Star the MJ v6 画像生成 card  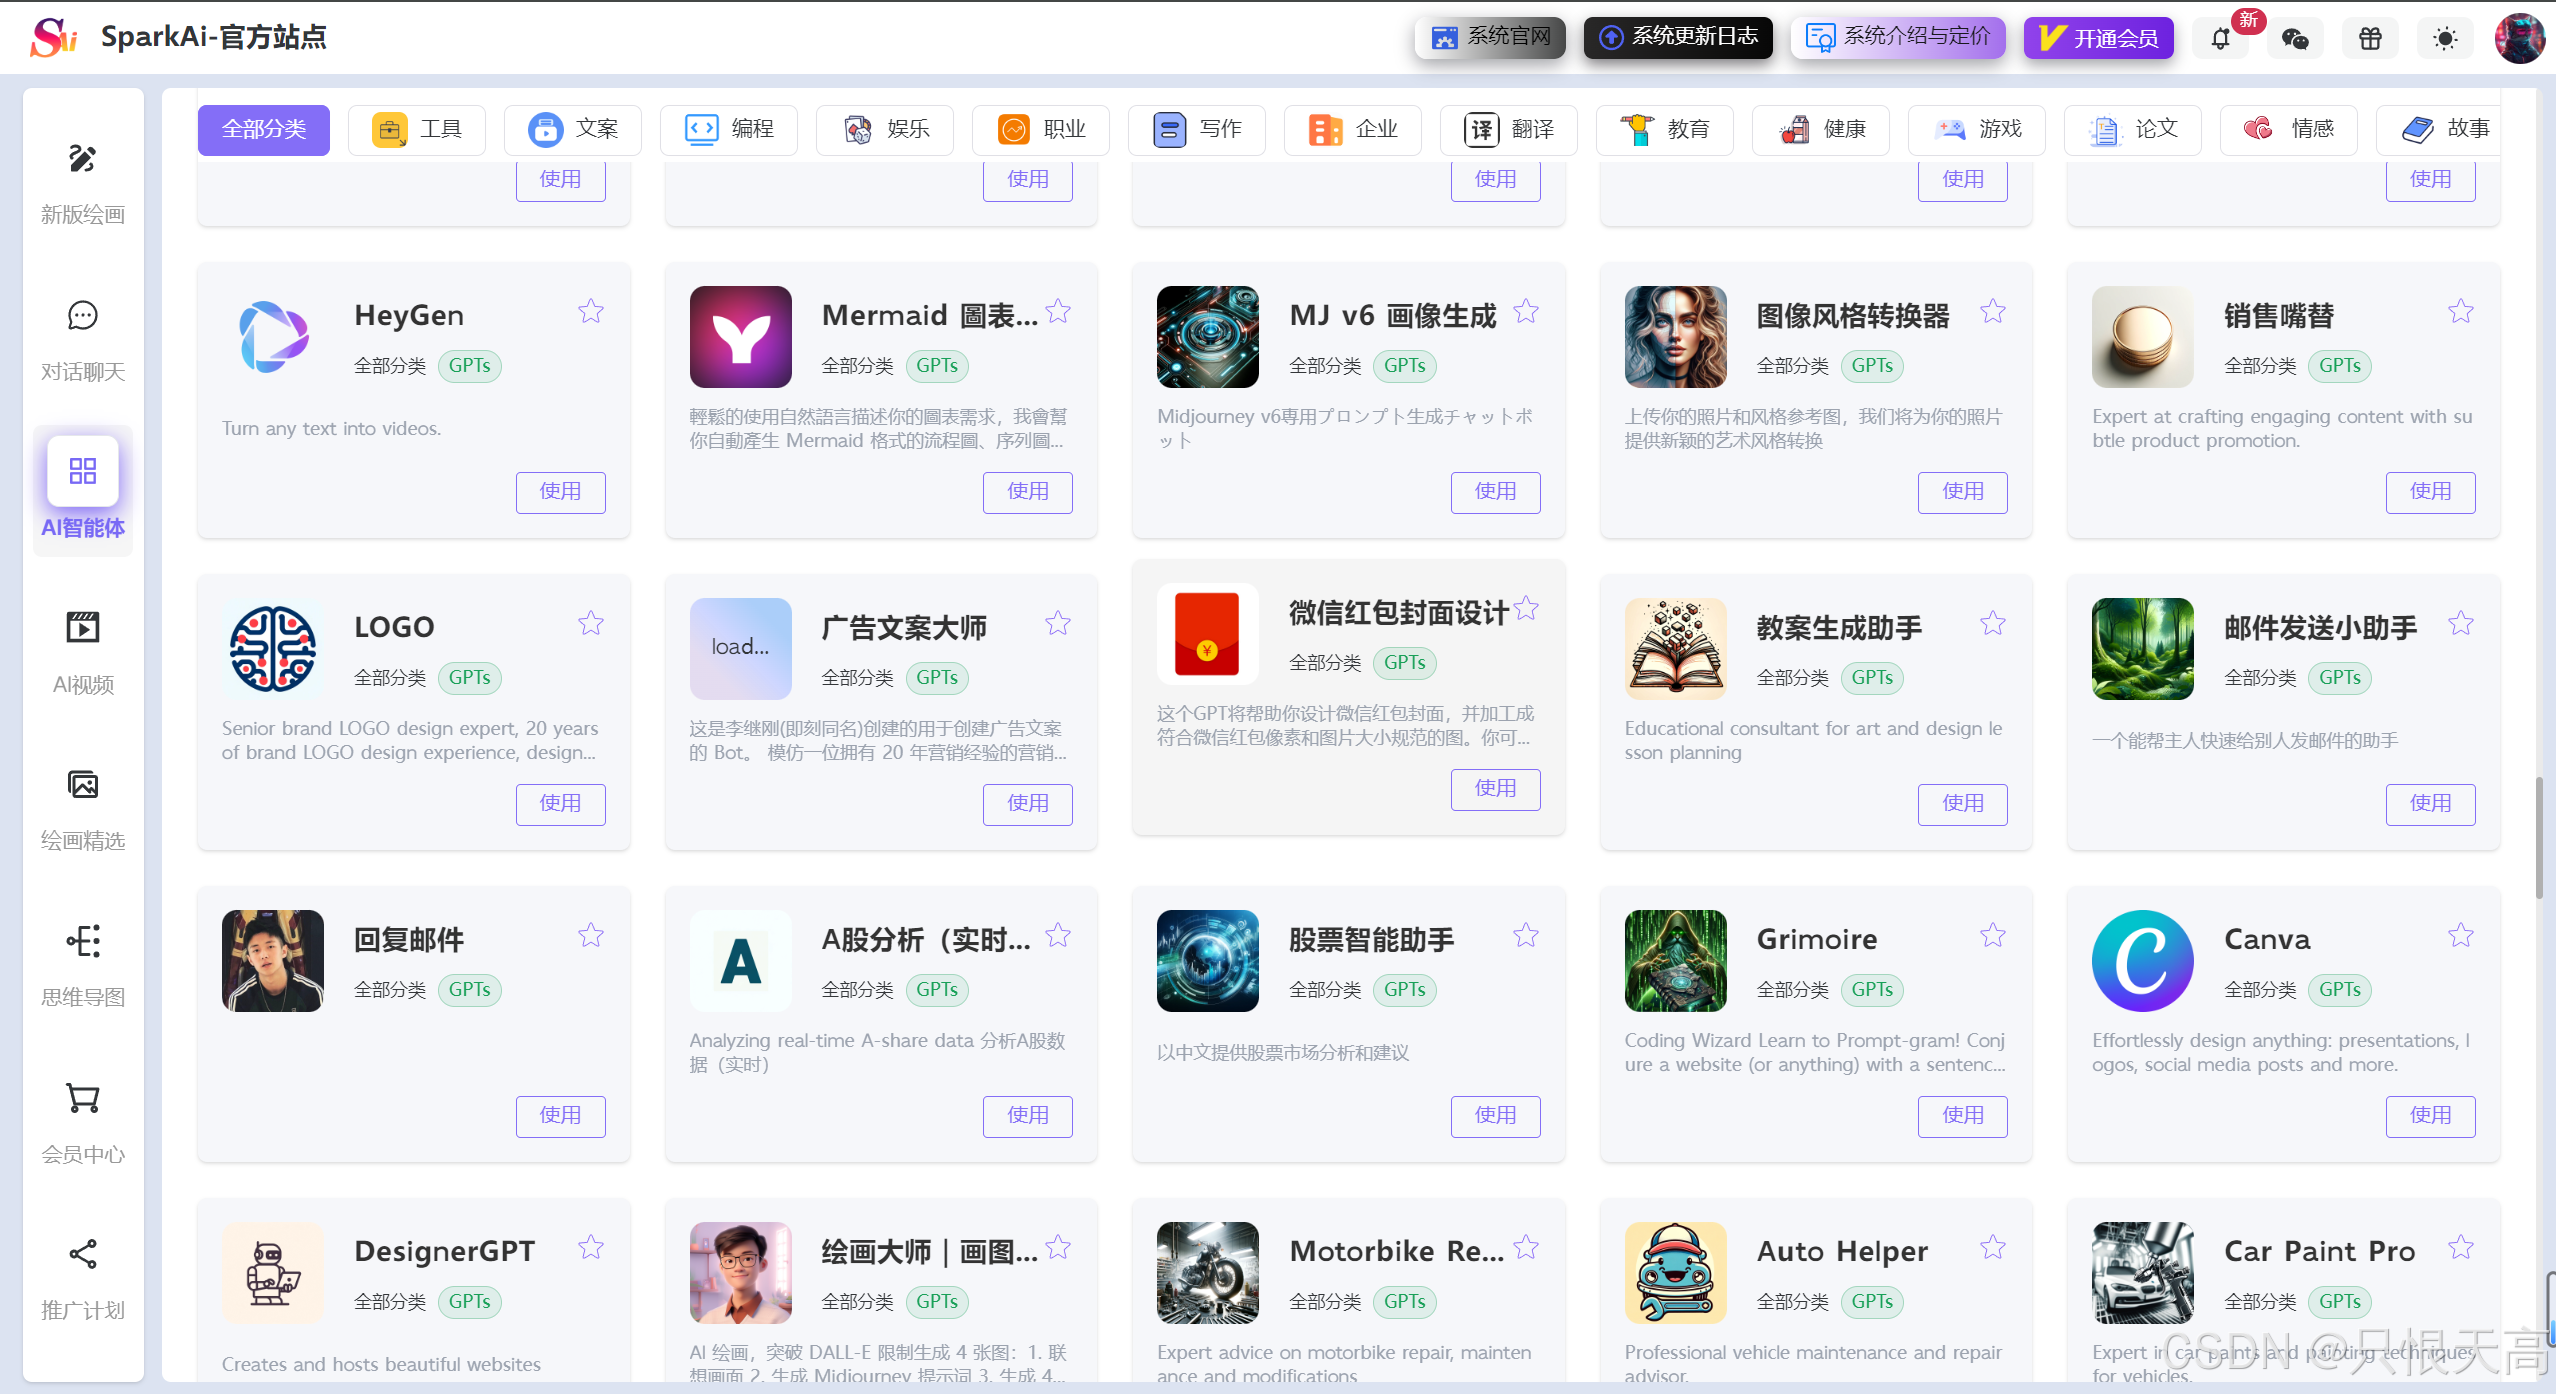click(1526, 312)
